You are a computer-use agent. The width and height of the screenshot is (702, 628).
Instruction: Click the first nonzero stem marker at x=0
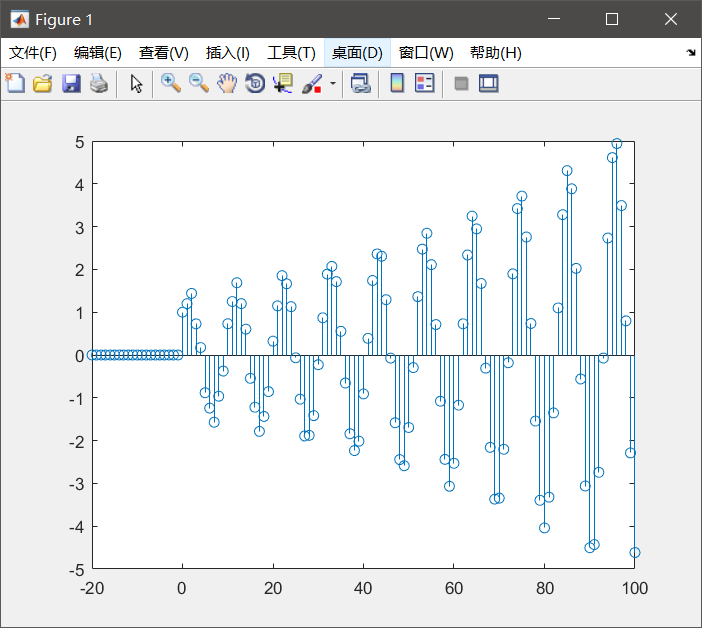(182, 312)
